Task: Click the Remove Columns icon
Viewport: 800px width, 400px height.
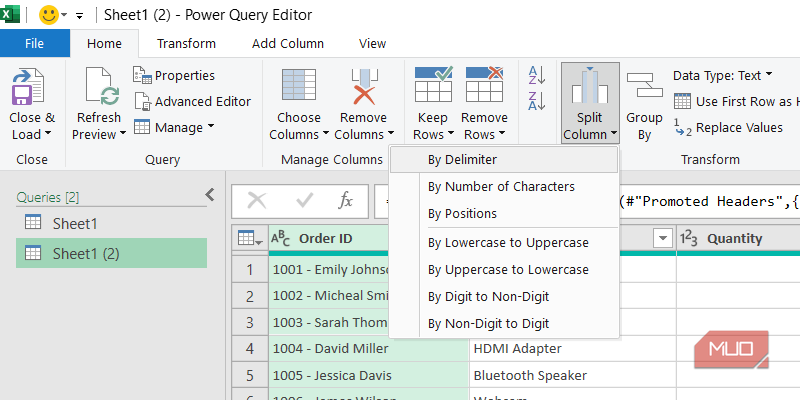Action: point(364,86)
